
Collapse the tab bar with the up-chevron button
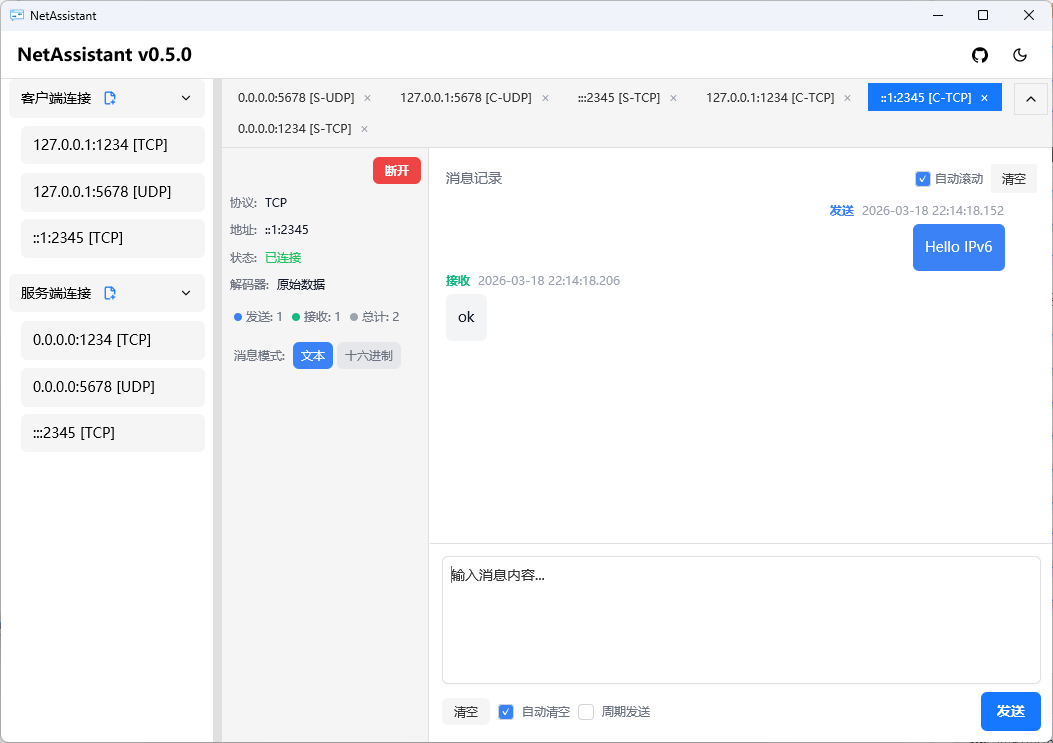[x=1030, y=98]
